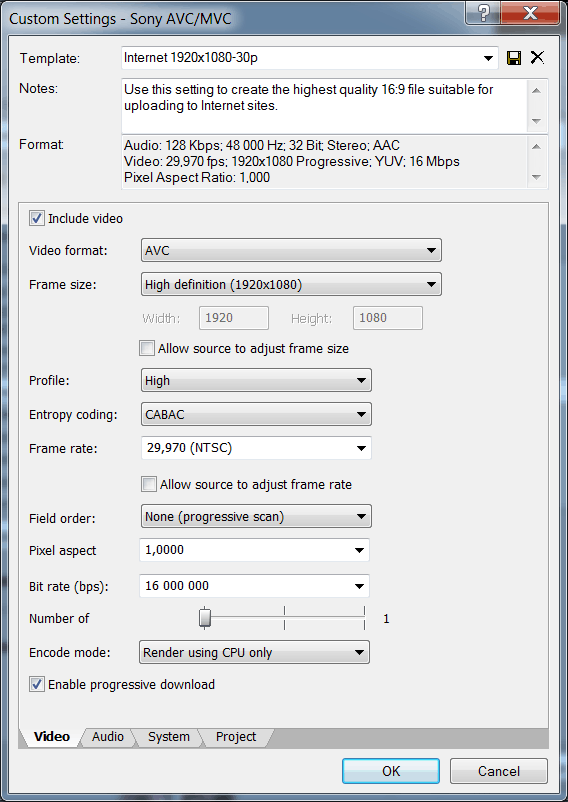Screen dimensions: 568x802
Task: Click the slider value '1'
Action: click(386, 619)
